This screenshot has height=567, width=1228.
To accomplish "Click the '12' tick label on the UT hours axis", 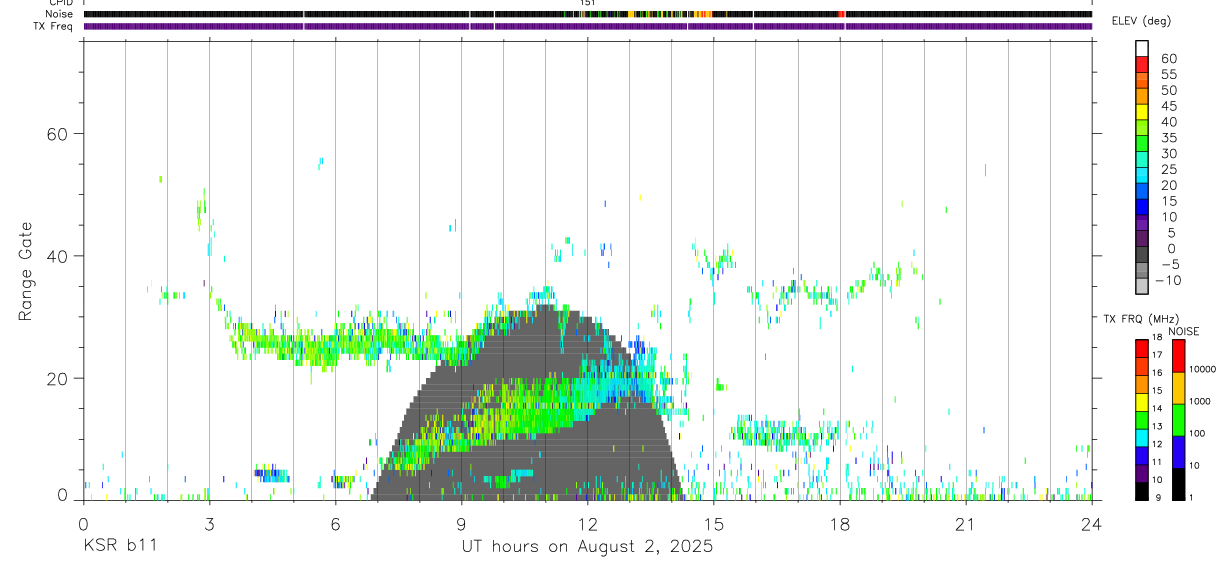I will [x=587, y=523].
